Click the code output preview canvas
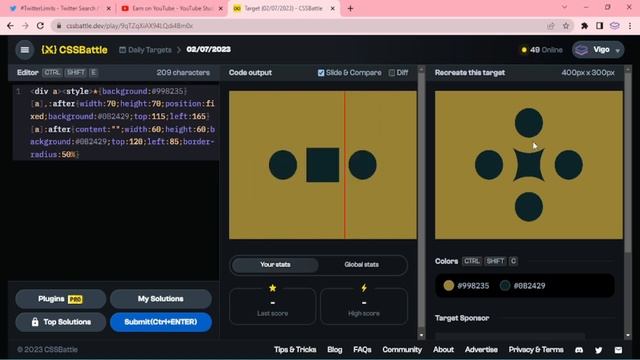The image size is (640, 360). (x=322, y=165)
